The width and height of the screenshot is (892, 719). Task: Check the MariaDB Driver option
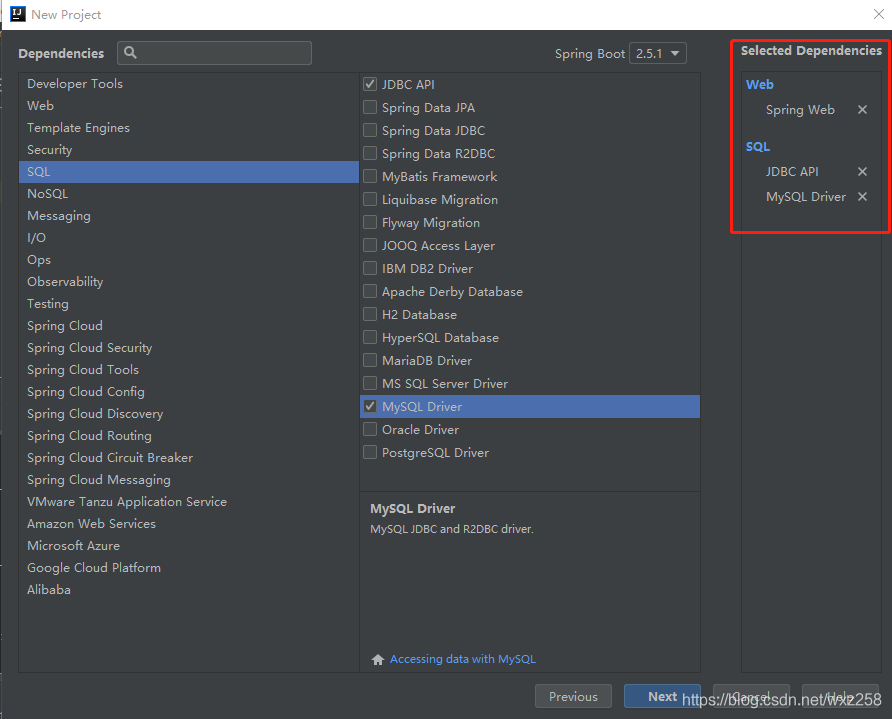click(x=369, y=360)
